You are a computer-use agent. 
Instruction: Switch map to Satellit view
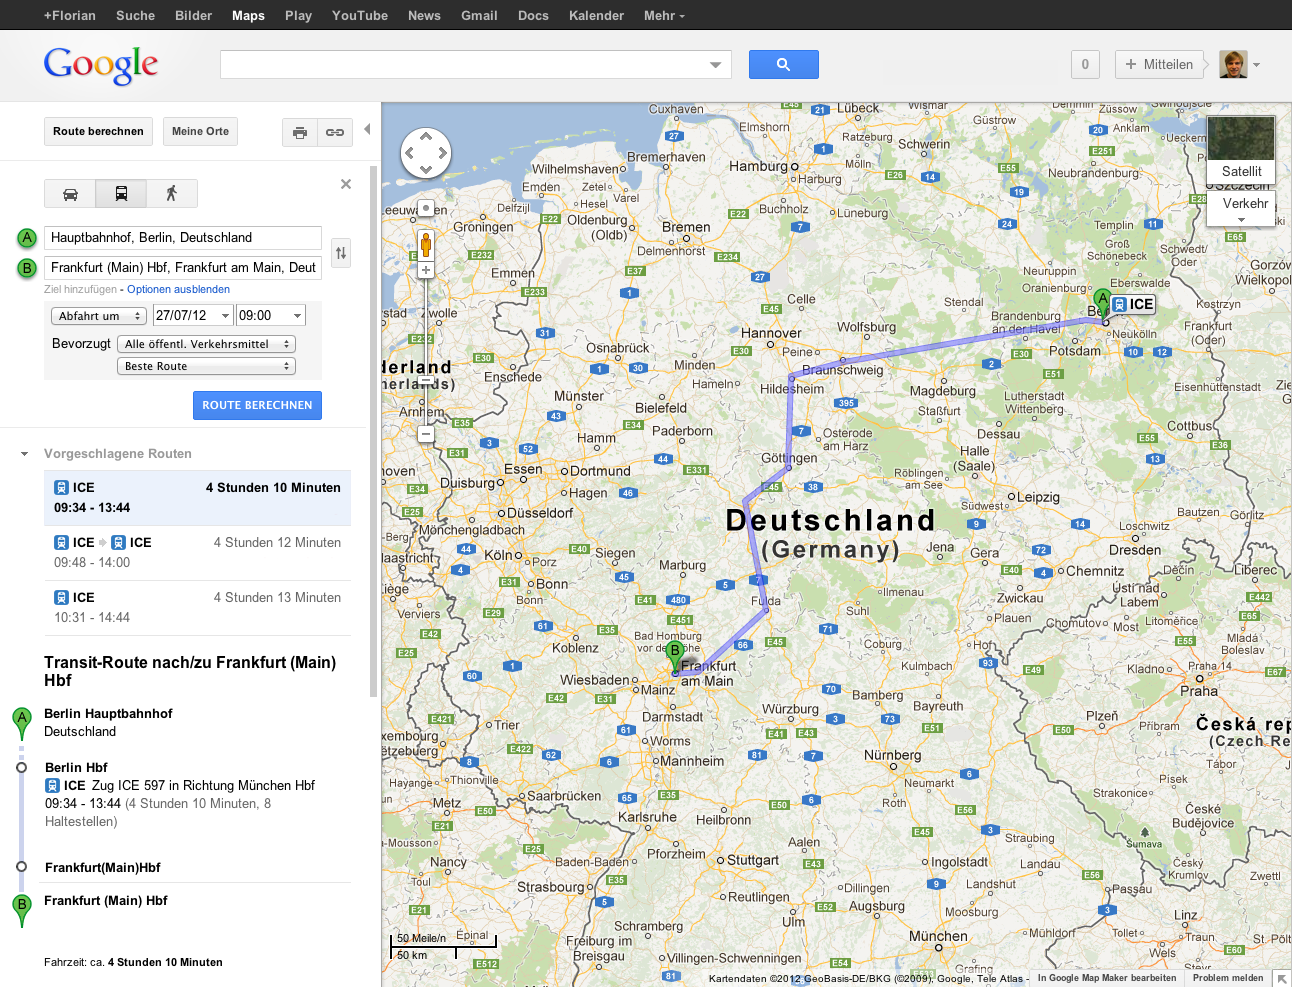coord(1240,171)
